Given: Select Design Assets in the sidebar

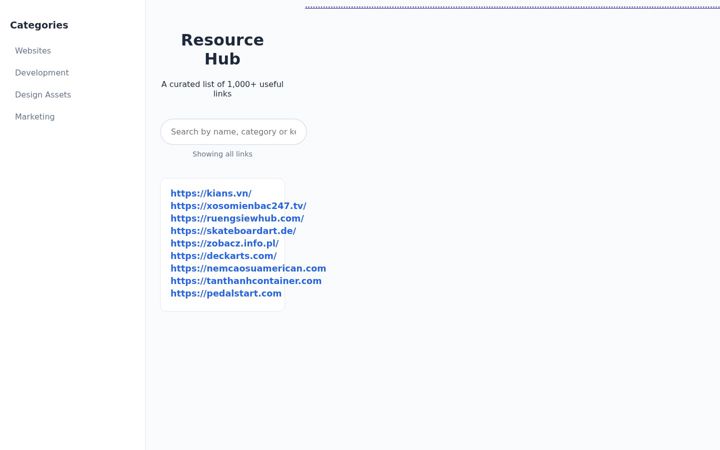Looking at the screenshot, I should (43, 95).
